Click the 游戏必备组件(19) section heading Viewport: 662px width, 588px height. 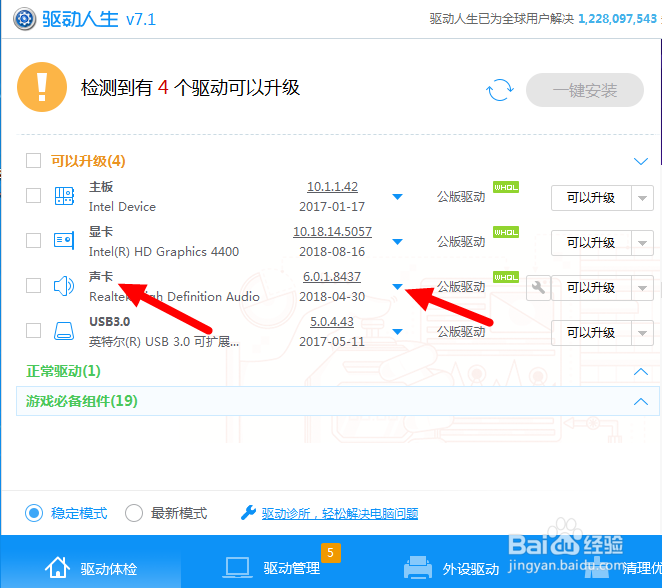[81, 401]
